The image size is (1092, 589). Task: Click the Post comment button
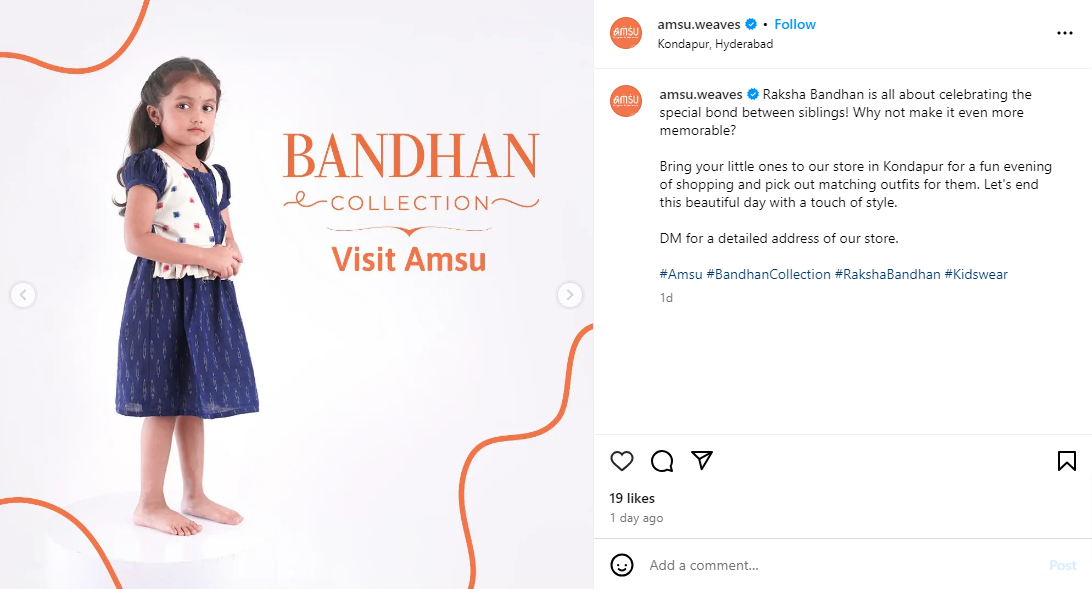point(1063,565)
